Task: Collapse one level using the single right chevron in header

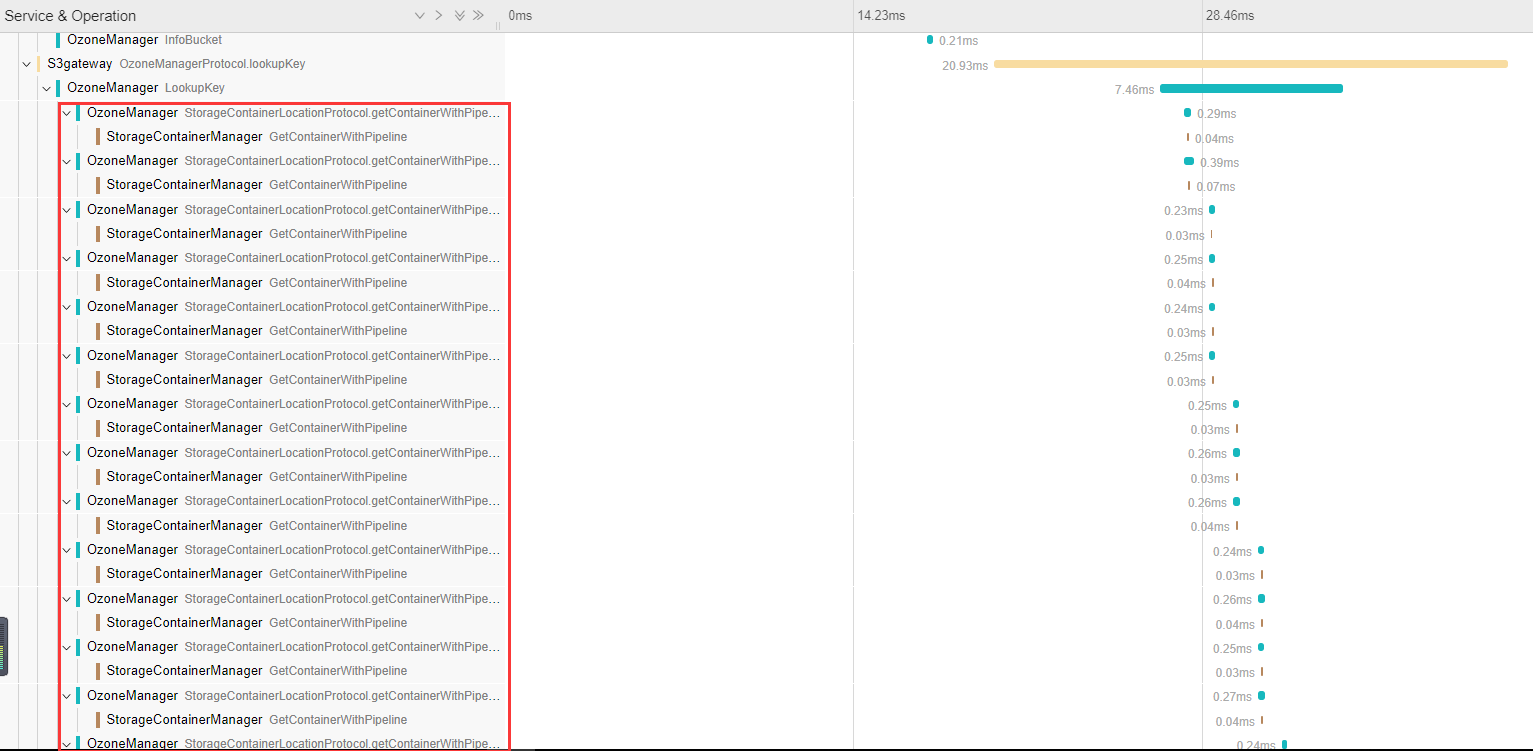Action: [x=438, y=16]
